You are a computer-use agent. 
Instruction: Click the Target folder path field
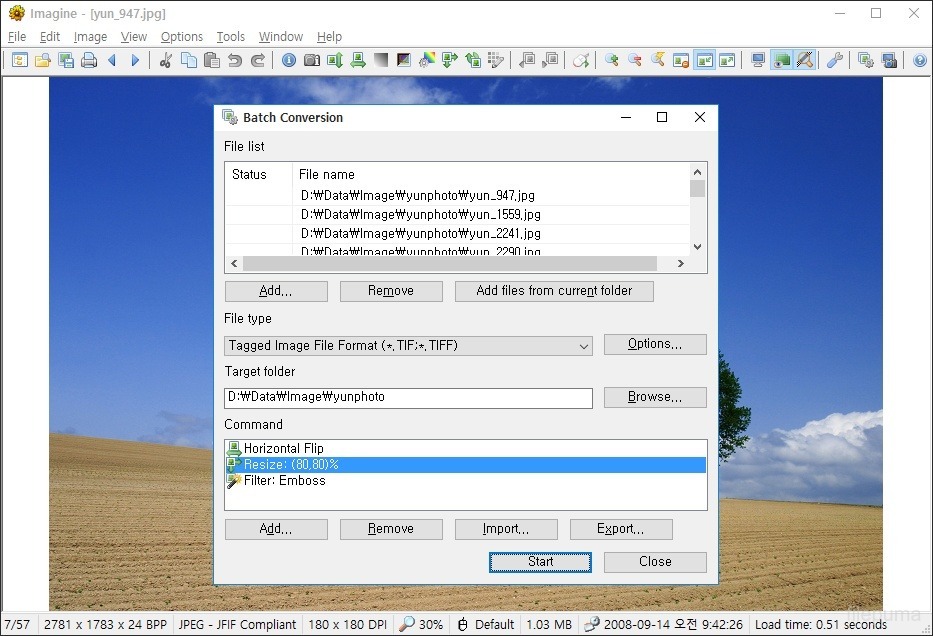(408, 397)
